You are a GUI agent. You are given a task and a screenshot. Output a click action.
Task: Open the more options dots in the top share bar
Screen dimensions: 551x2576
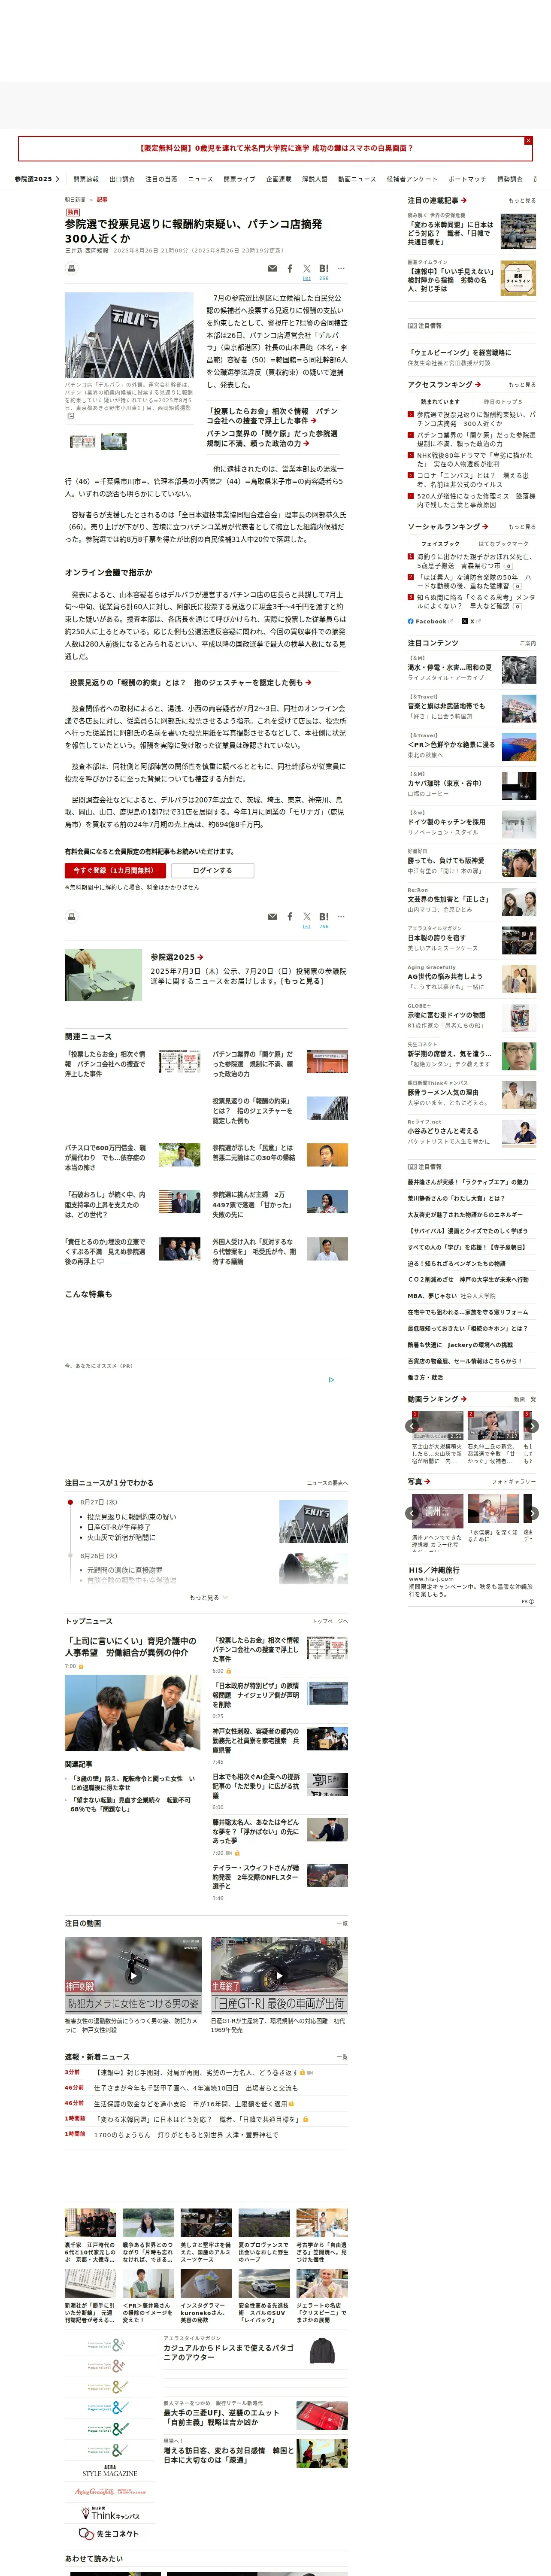pos(341,269)
